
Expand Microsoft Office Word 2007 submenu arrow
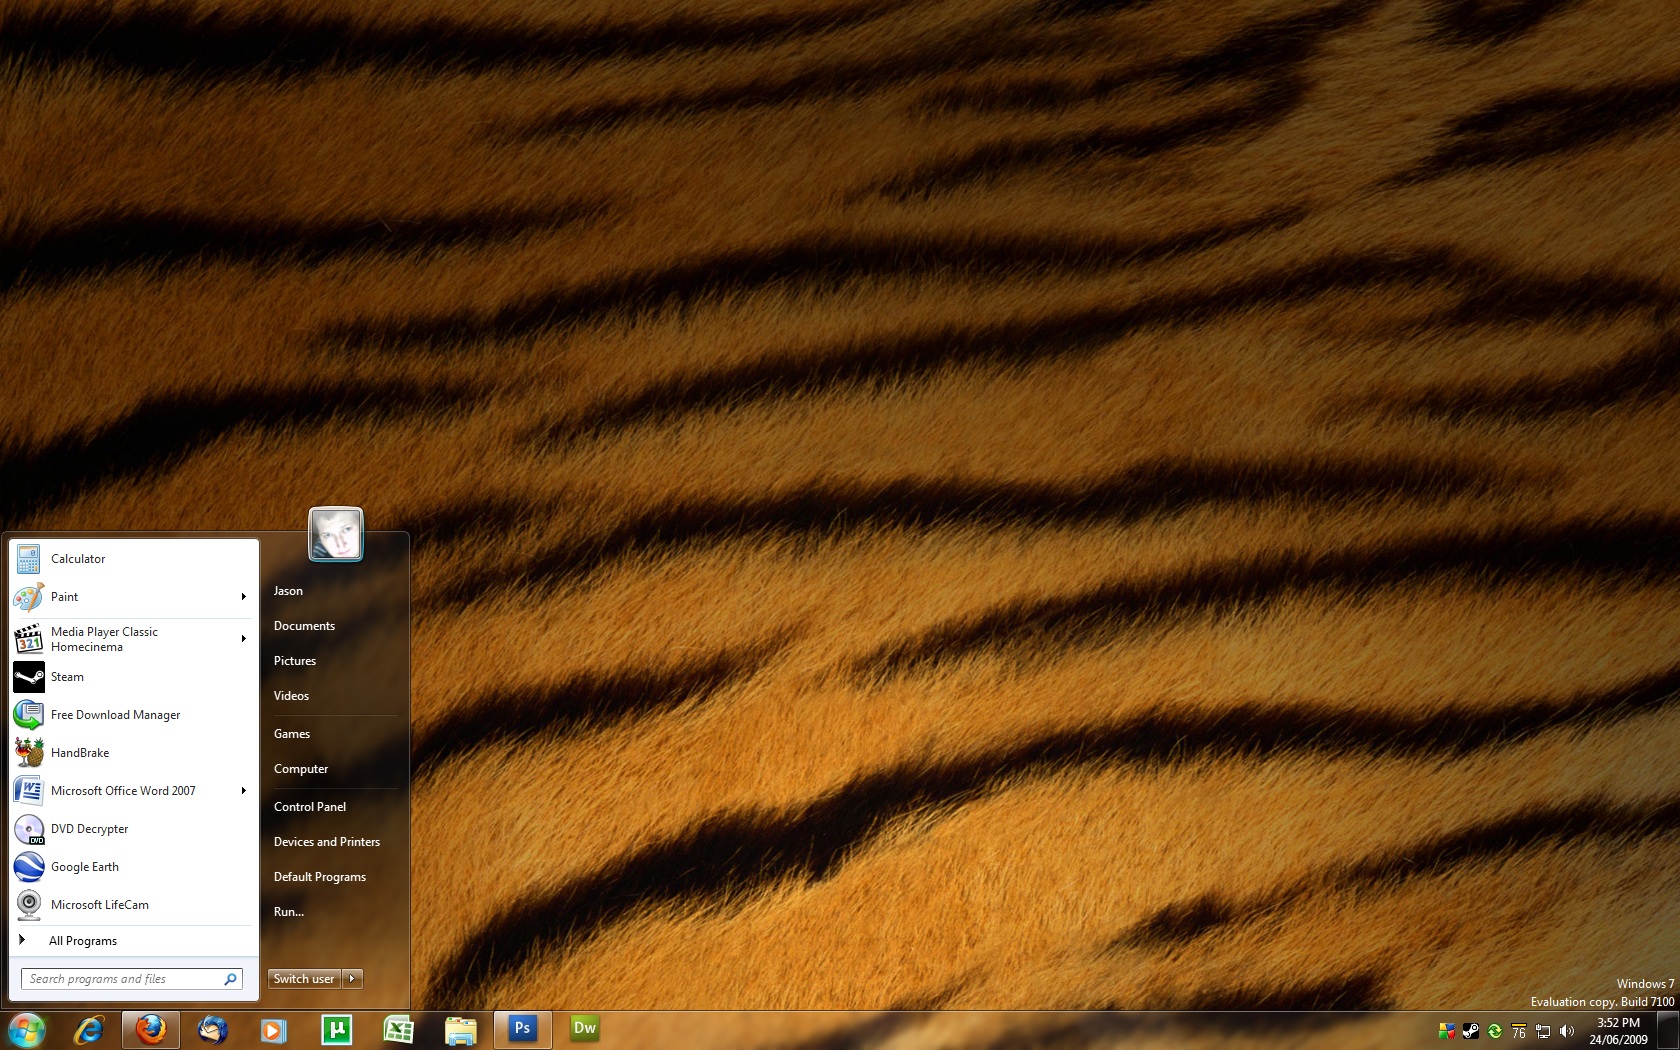[243, 791]
